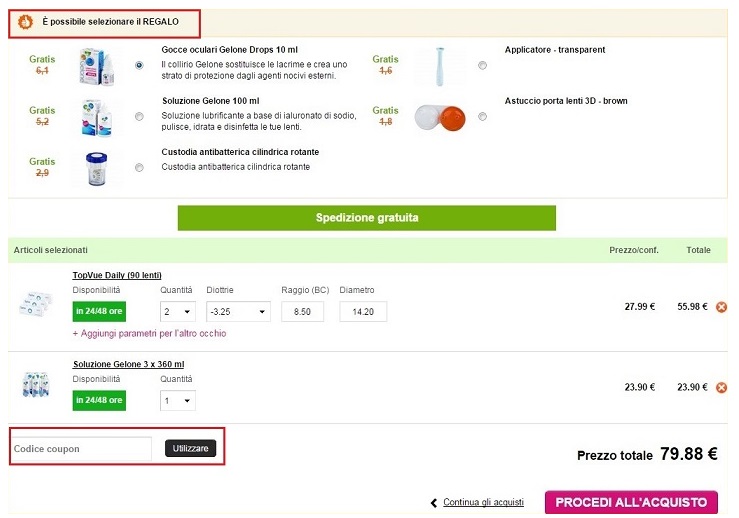The width and height of the screenshot is (739, 518).
Task: Click availability badge for Soluzione Gelone 3 x 360
Action: coord(99,401)
